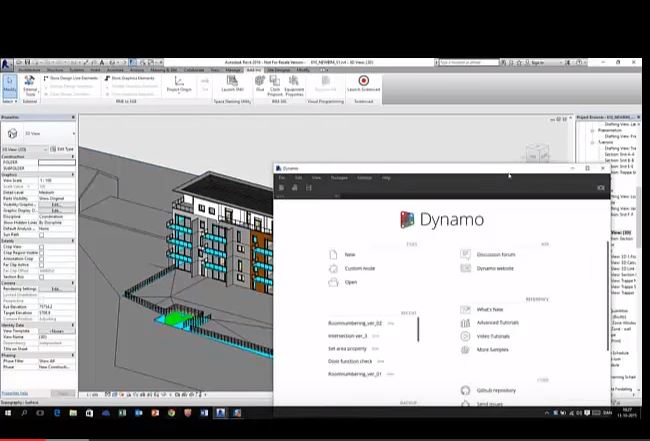Screen dimensions: 650x441
Task: Open the Help menu in Dynamo
Action: [x=387, y=177]
